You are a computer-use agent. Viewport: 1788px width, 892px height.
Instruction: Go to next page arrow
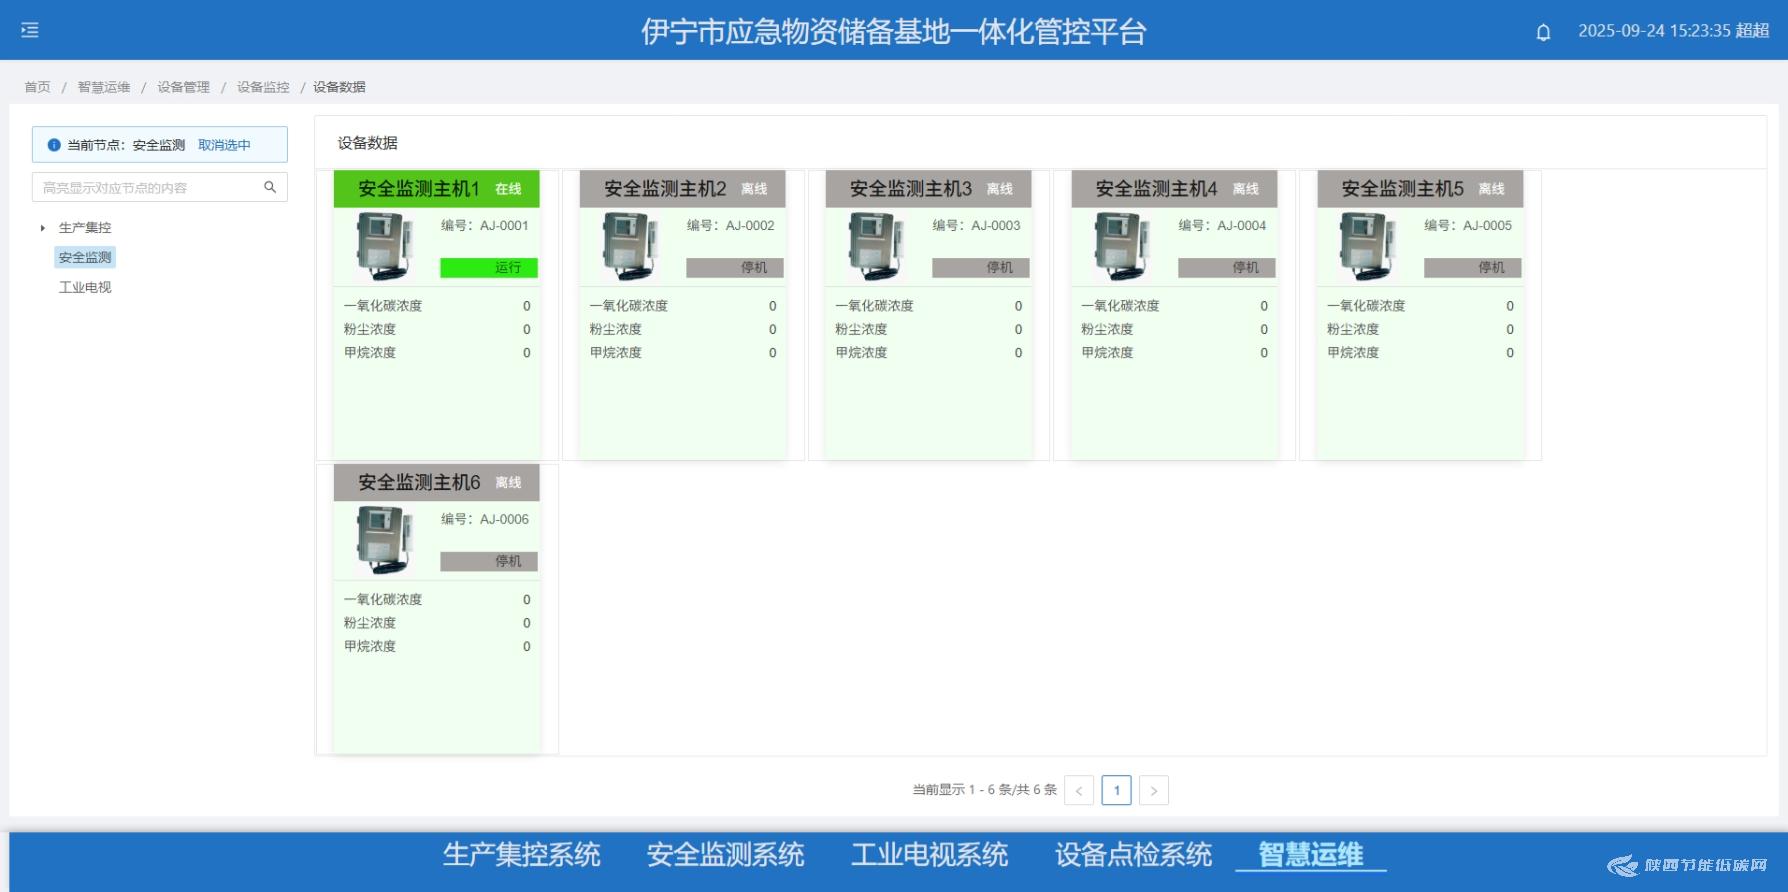tap(1154, 790)
